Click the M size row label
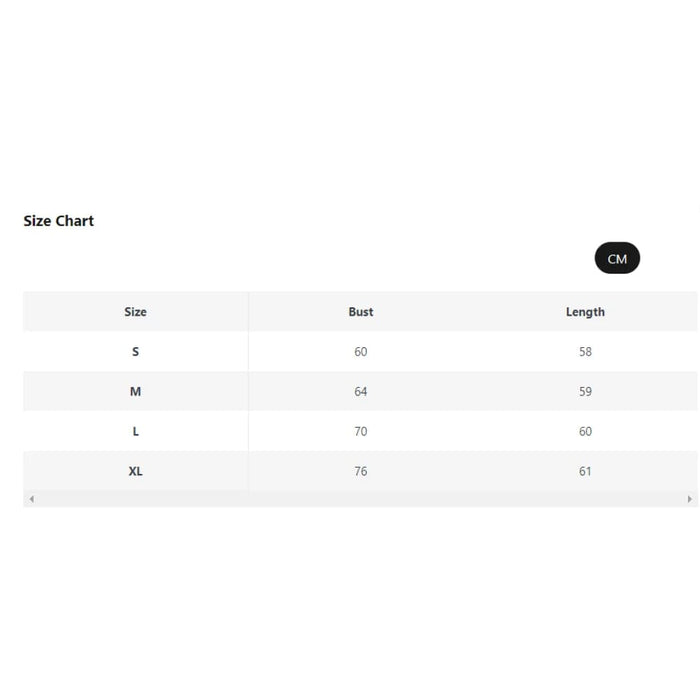The width and height of the screenshot is (700, 700). pos(136,392)
